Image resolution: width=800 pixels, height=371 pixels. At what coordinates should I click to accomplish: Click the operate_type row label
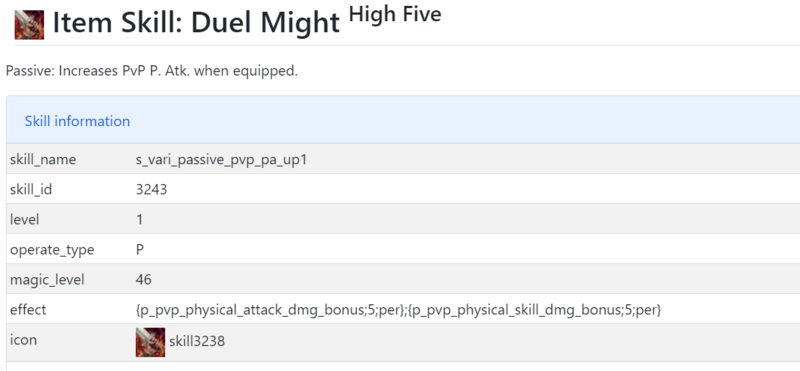pos(52,250)
